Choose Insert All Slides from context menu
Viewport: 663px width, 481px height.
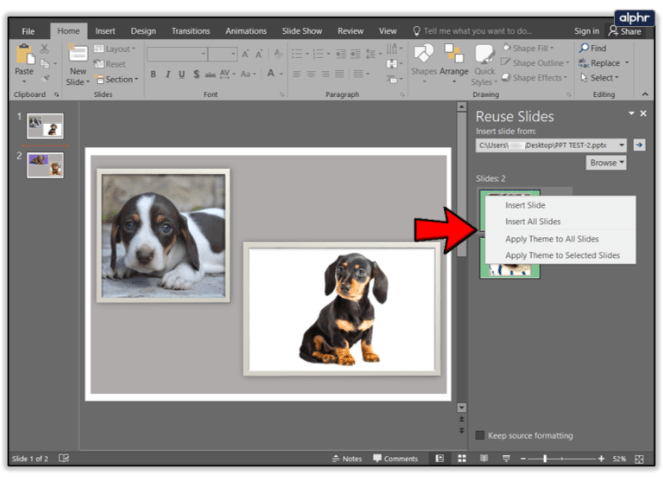click(x=533, y=221)
